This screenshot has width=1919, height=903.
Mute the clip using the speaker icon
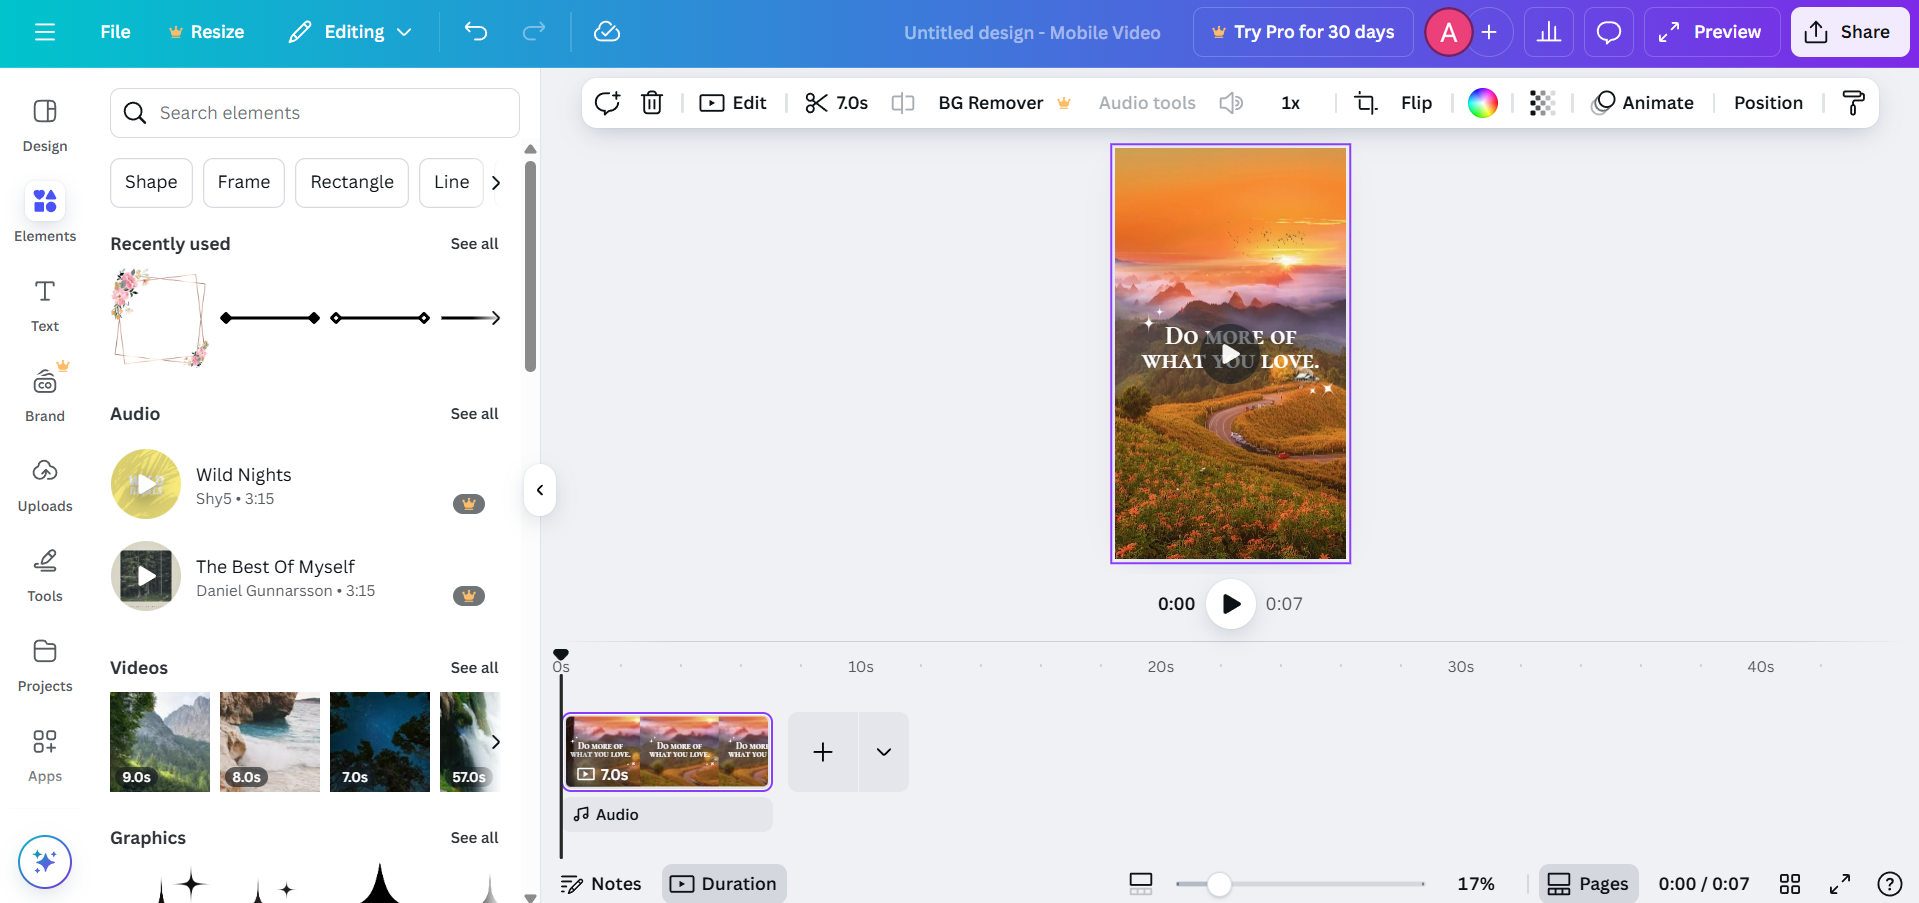pyautogui.click(x=1231, y=102)
